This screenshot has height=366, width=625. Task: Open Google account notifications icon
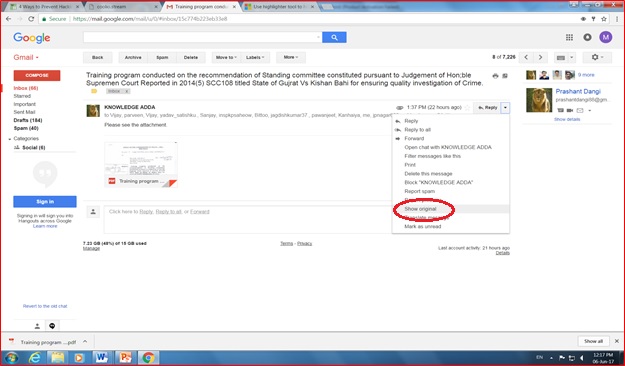pyautogui.click(x=587, y=37)
